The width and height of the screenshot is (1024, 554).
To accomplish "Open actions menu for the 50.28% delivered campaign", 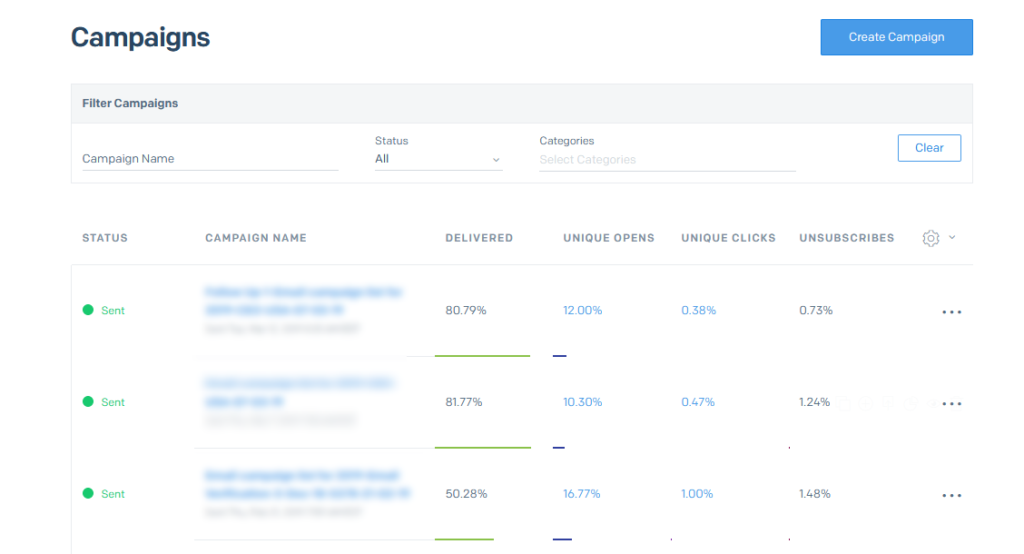I will pyautogui.click(x=952, y=495).
